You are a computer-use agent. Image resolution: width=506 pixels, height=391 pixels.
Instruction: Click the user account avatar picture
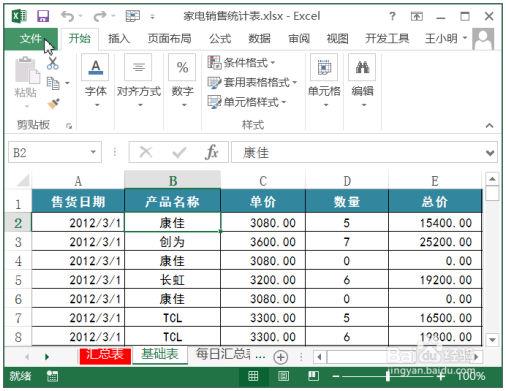(483, 39)
